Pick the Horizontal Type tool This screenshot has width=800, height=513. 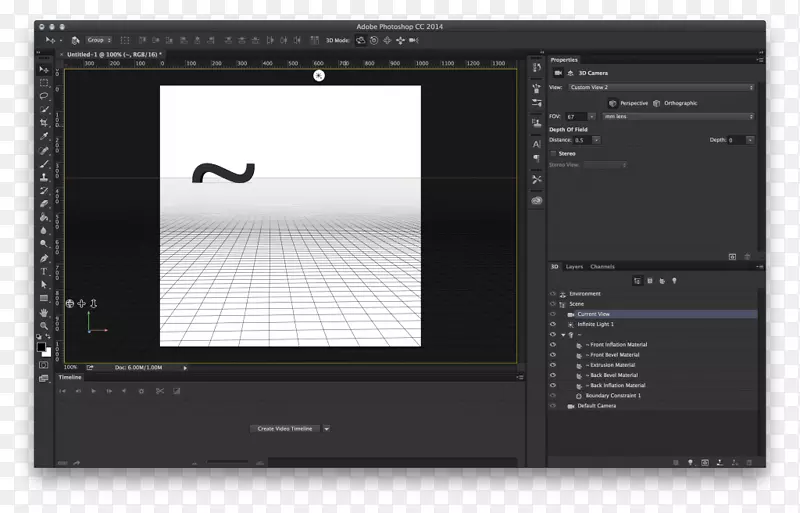pos(44,271)
